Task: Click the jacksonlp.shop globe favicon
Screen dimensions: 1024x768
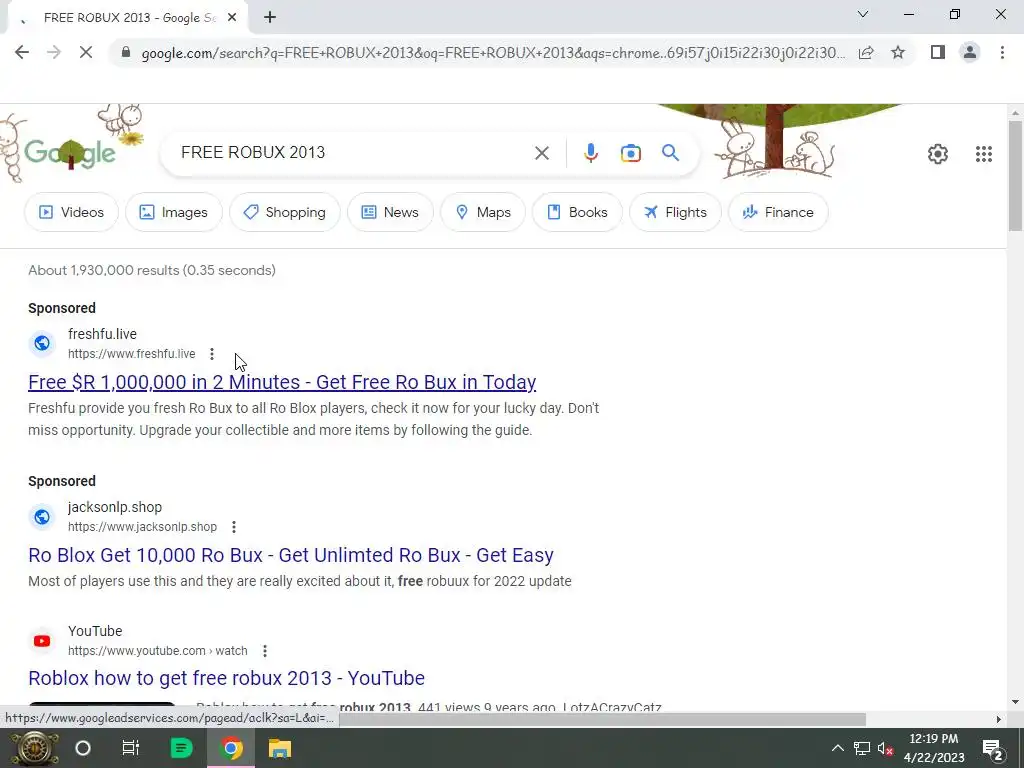Action: point(42,517)
